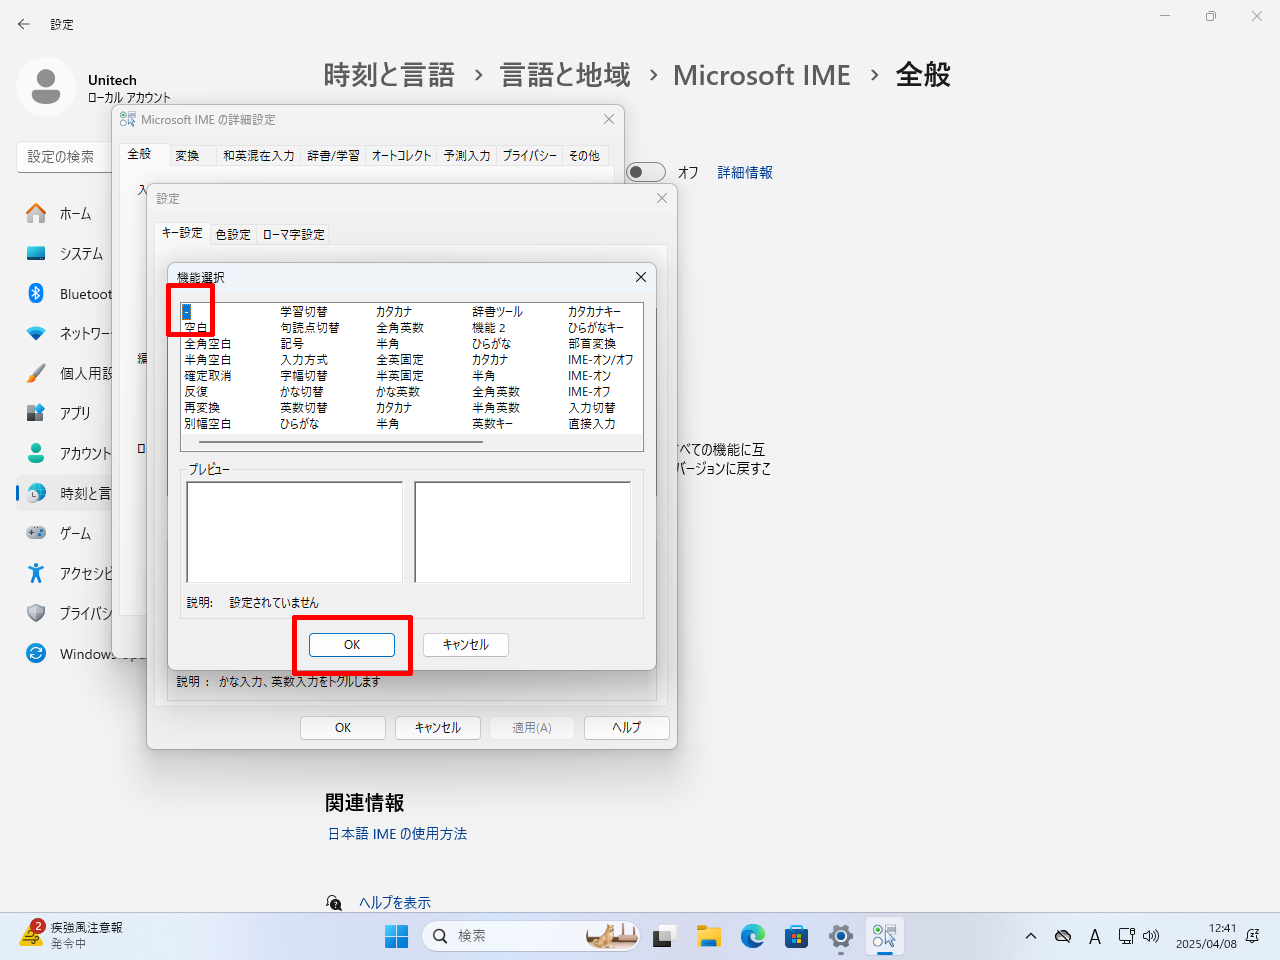Image resolution: width=1280 pixels, height=960 pixels.
Task: Select 句読点切替 in the function list
Action: [x=310, y=328]
